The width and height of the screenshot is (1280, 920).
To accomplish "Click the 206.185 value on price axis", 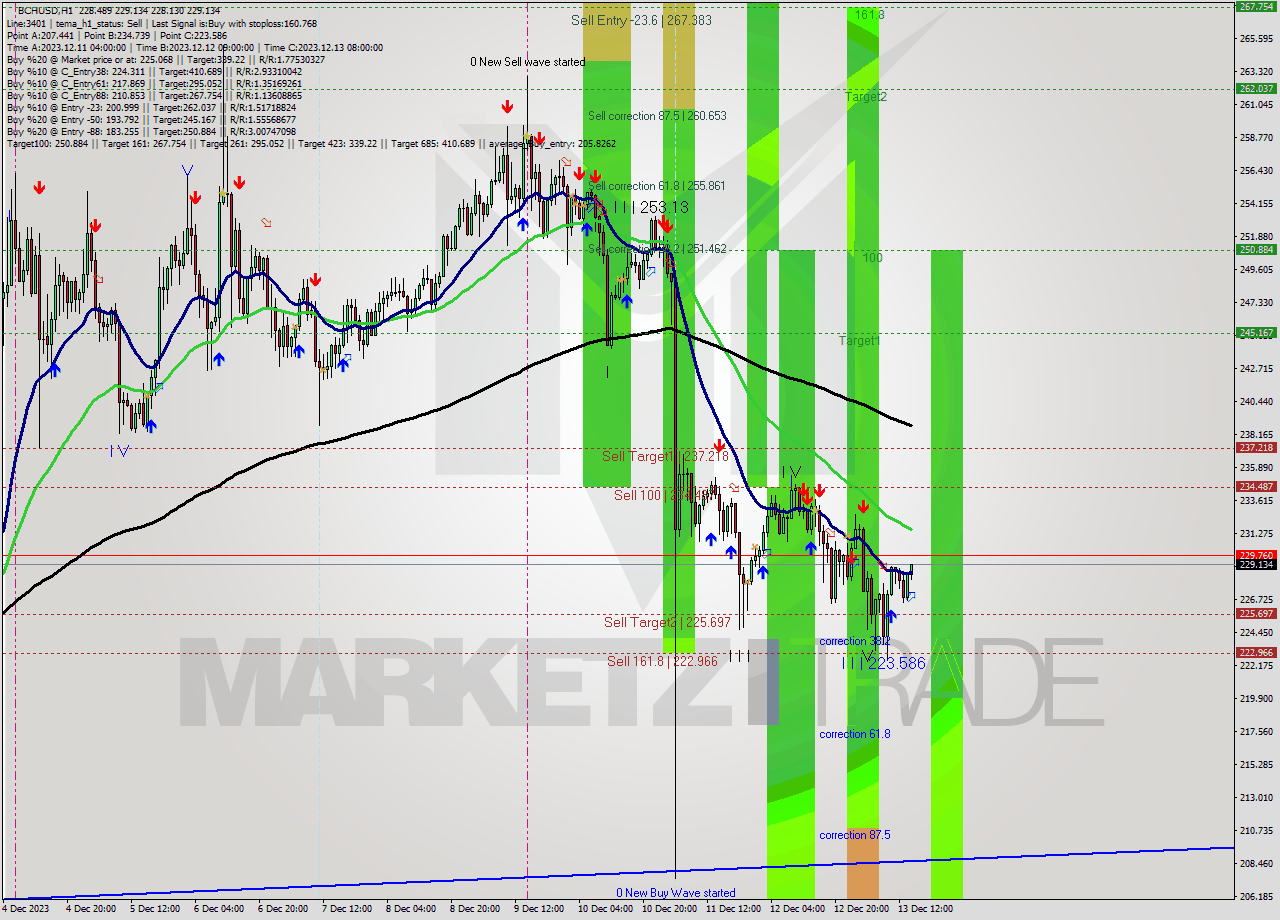I will pos(1255,897).
